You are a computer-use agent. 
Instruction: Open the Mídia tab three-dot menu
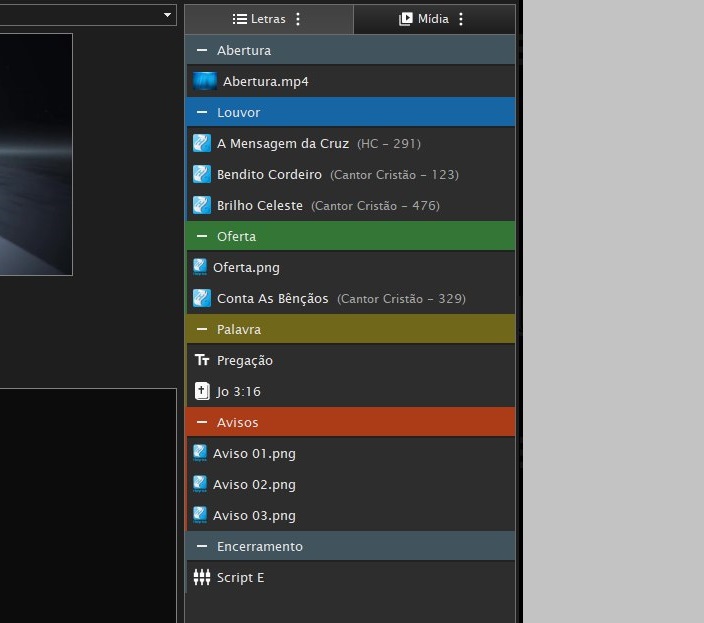pyautogui.click(x=461, y=19)
